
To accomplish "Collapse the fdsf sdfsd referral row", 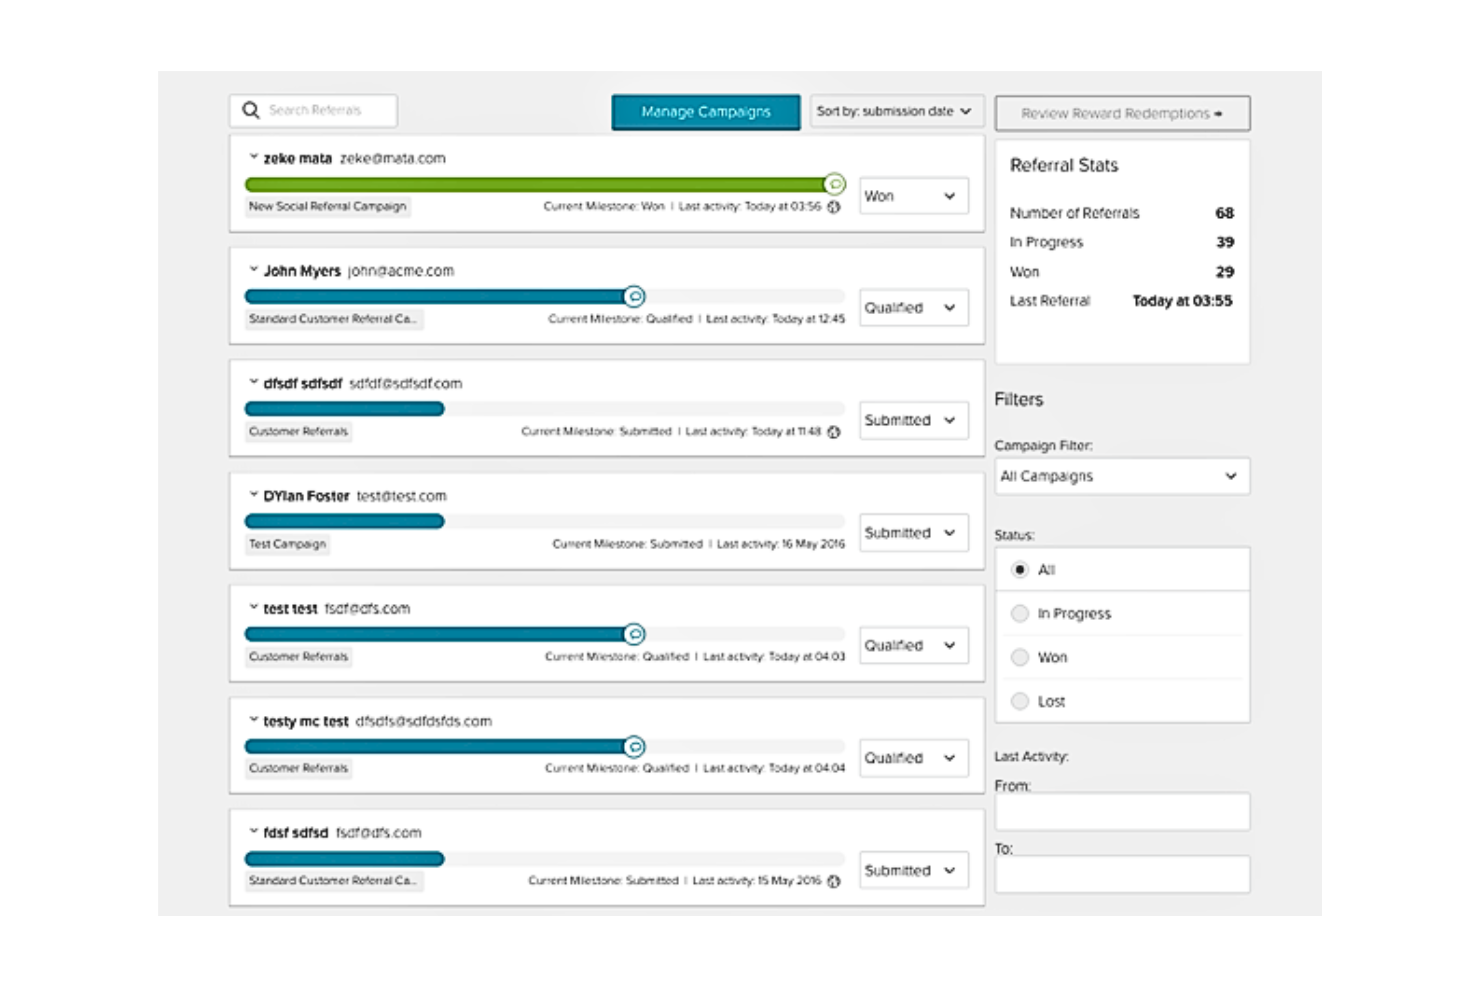I will coord(253,831).
